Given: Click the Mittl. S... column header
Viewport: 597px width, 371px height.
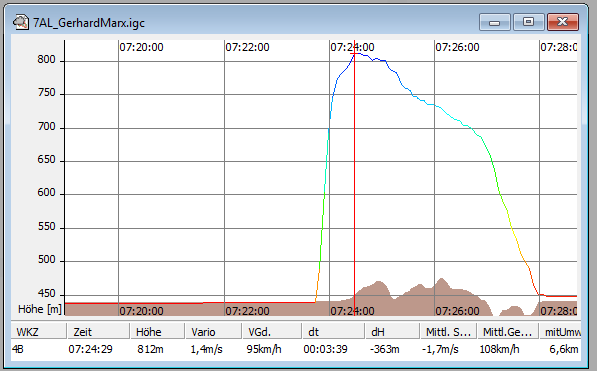Looking at the screenshot, I should 448,332.
